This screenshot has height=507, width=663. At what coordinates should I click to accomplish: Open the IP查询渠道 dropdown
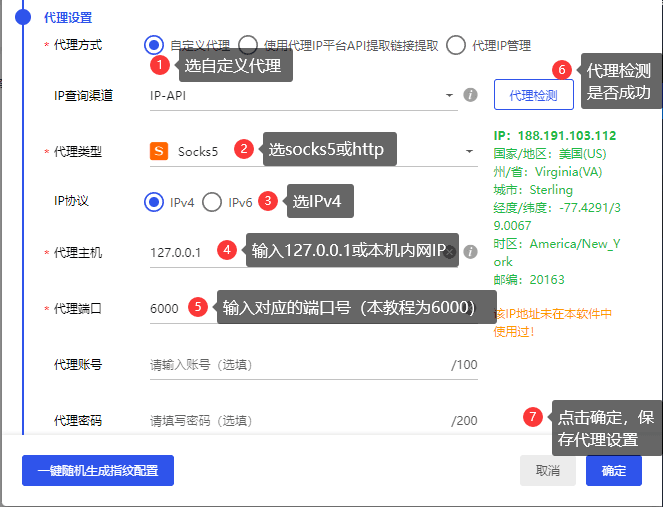(300, 96)
